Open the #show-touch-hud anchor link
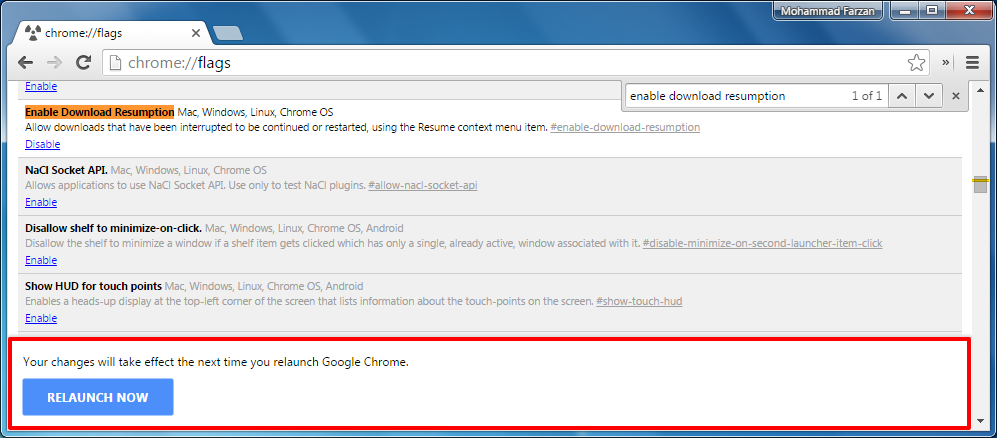This screenshot has height=438, width=997. [639, 301]
